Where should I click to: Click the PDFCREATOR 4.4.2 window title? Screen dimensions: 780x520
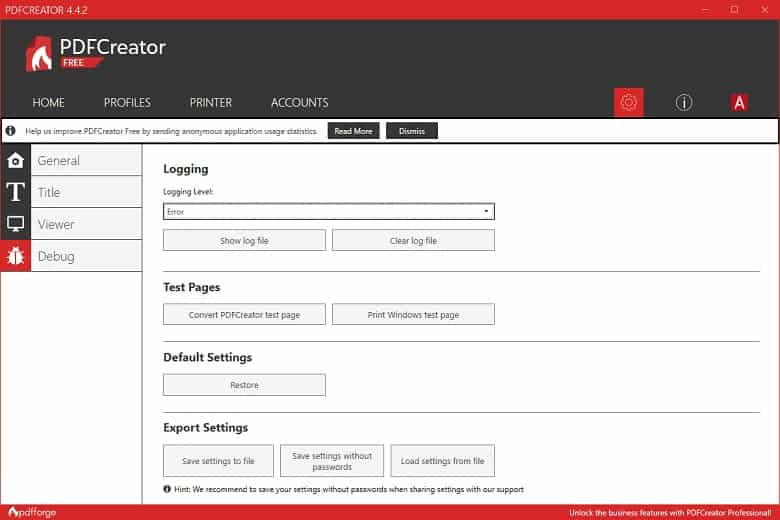click(46, 10)
